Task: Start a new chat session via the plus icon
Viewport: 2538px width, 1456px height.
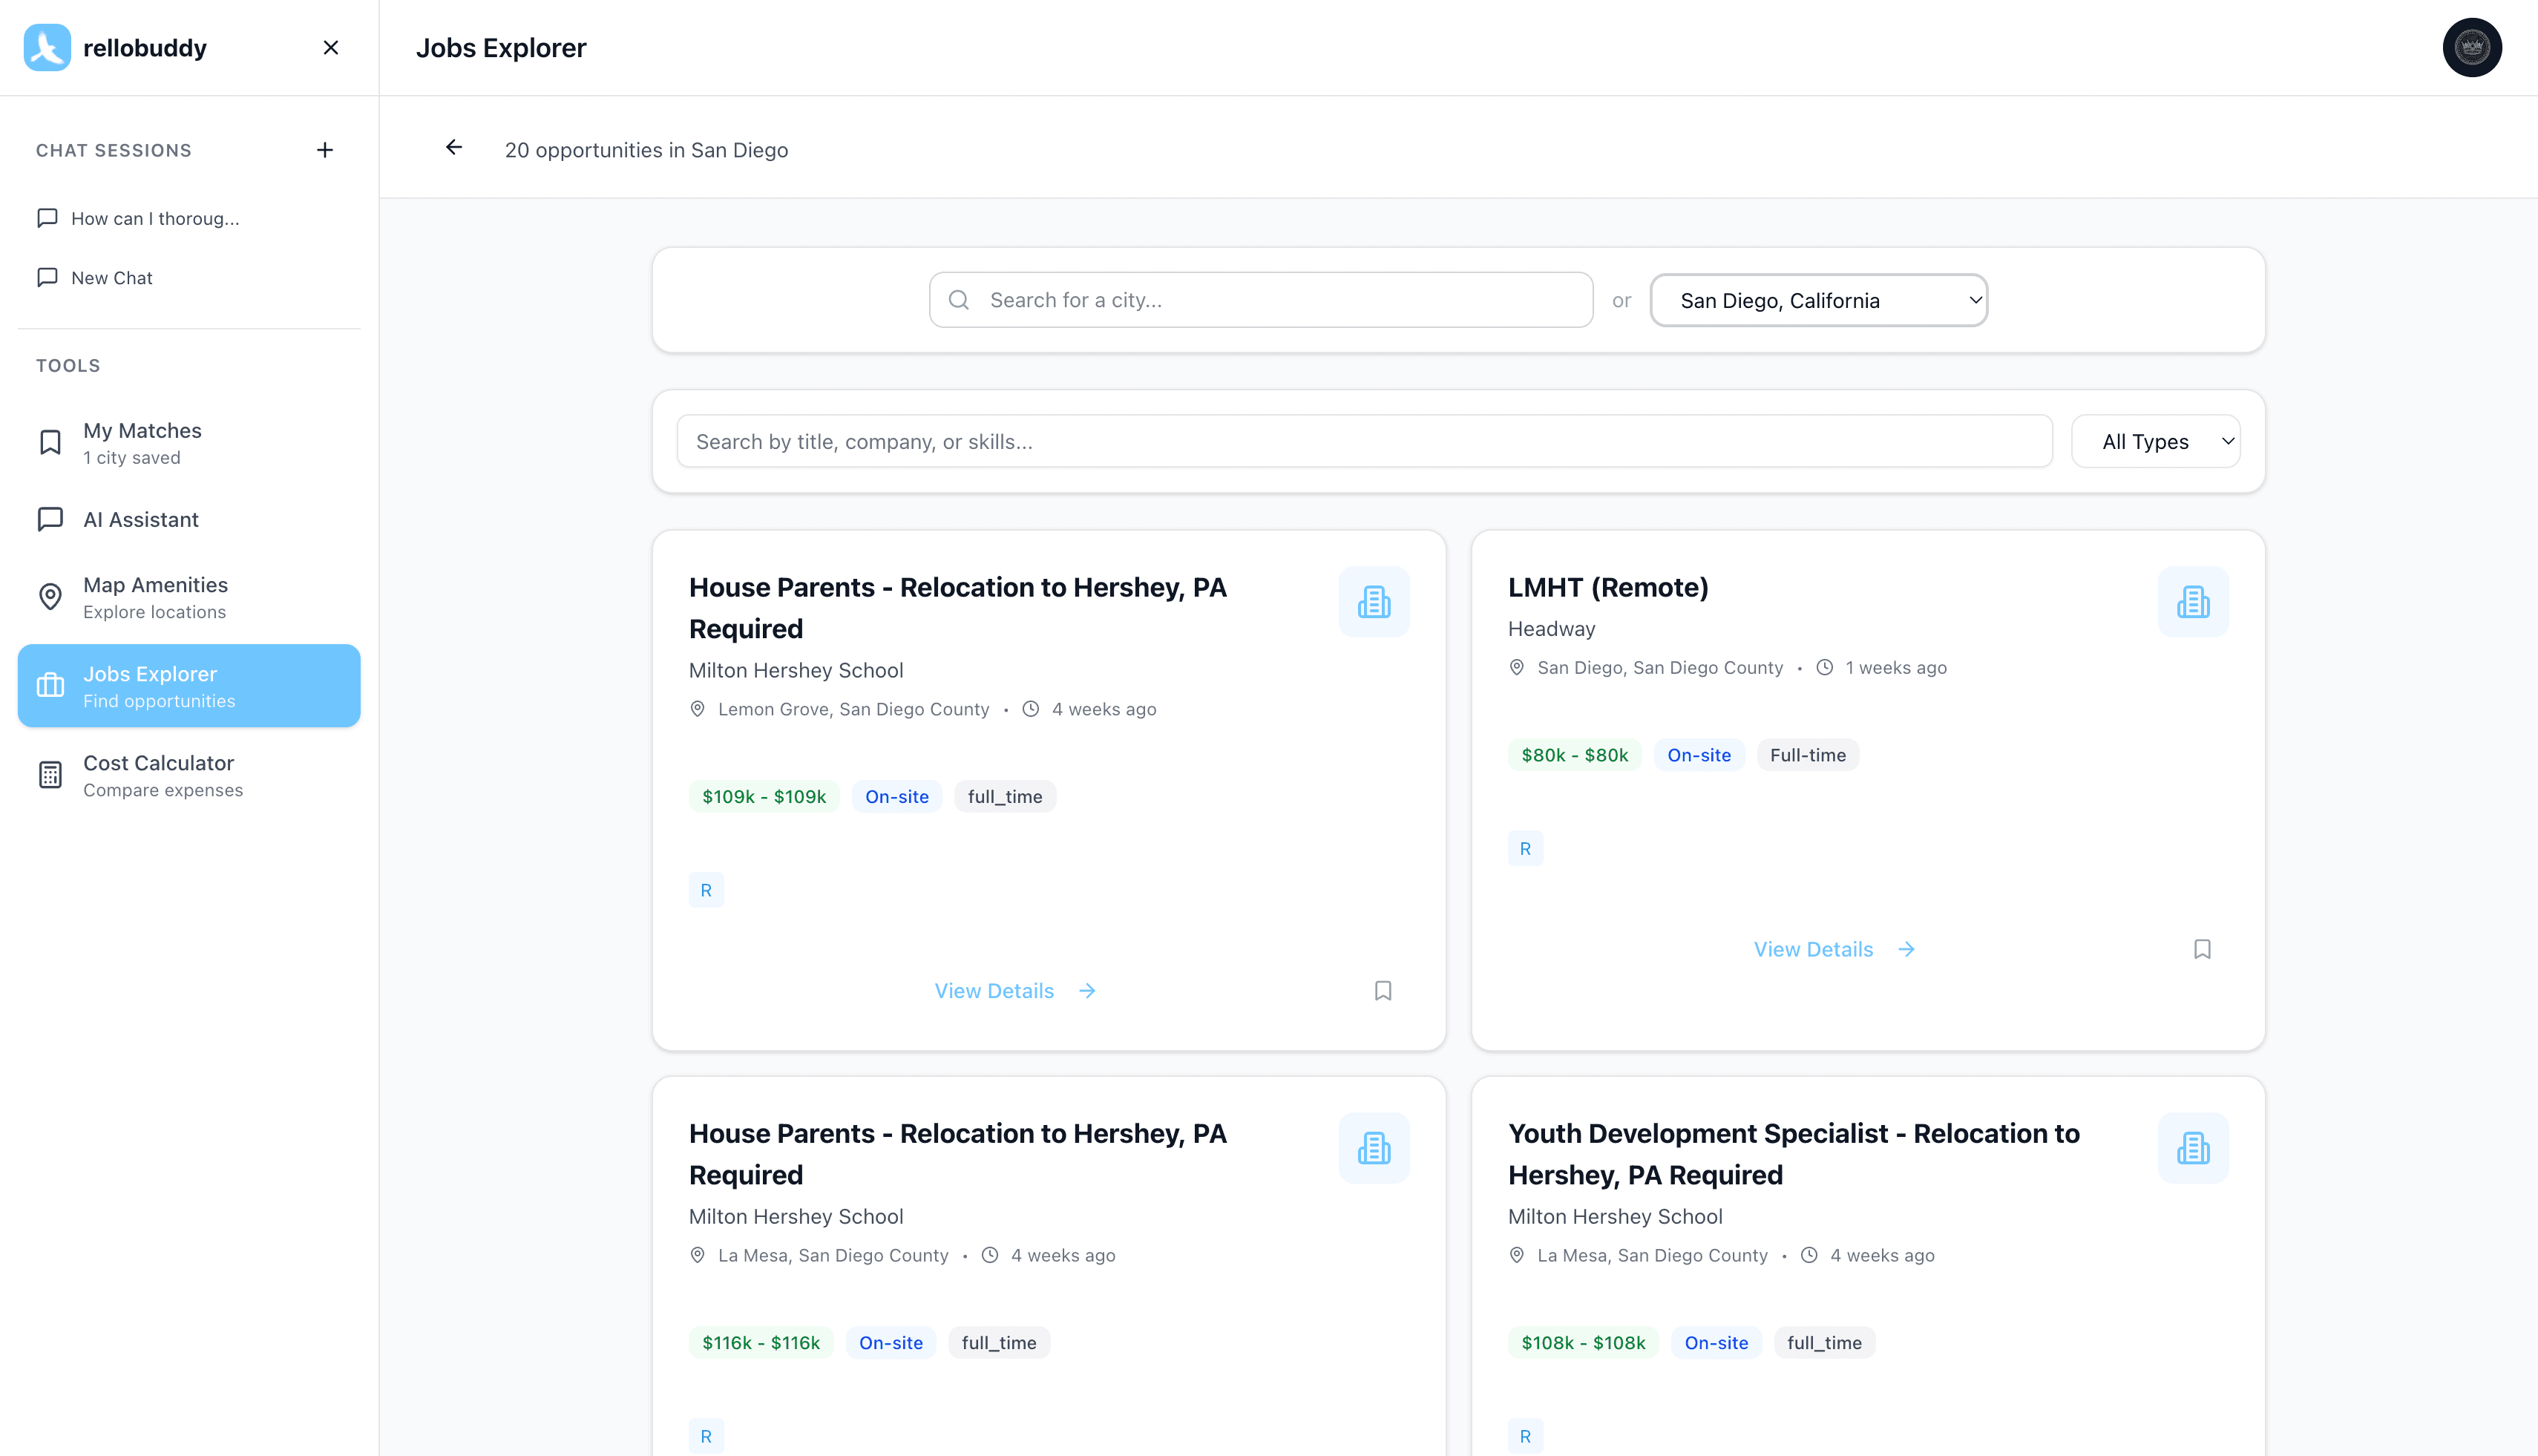Action: coord(324,149)
